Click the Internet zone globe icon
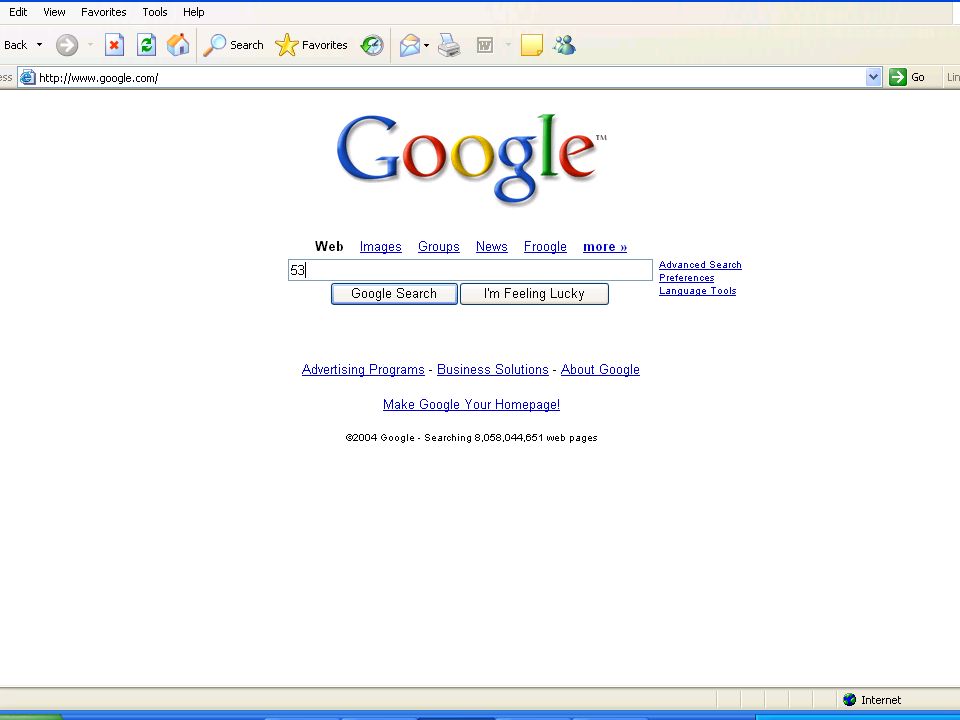960x720 pixels. point(849,699)
